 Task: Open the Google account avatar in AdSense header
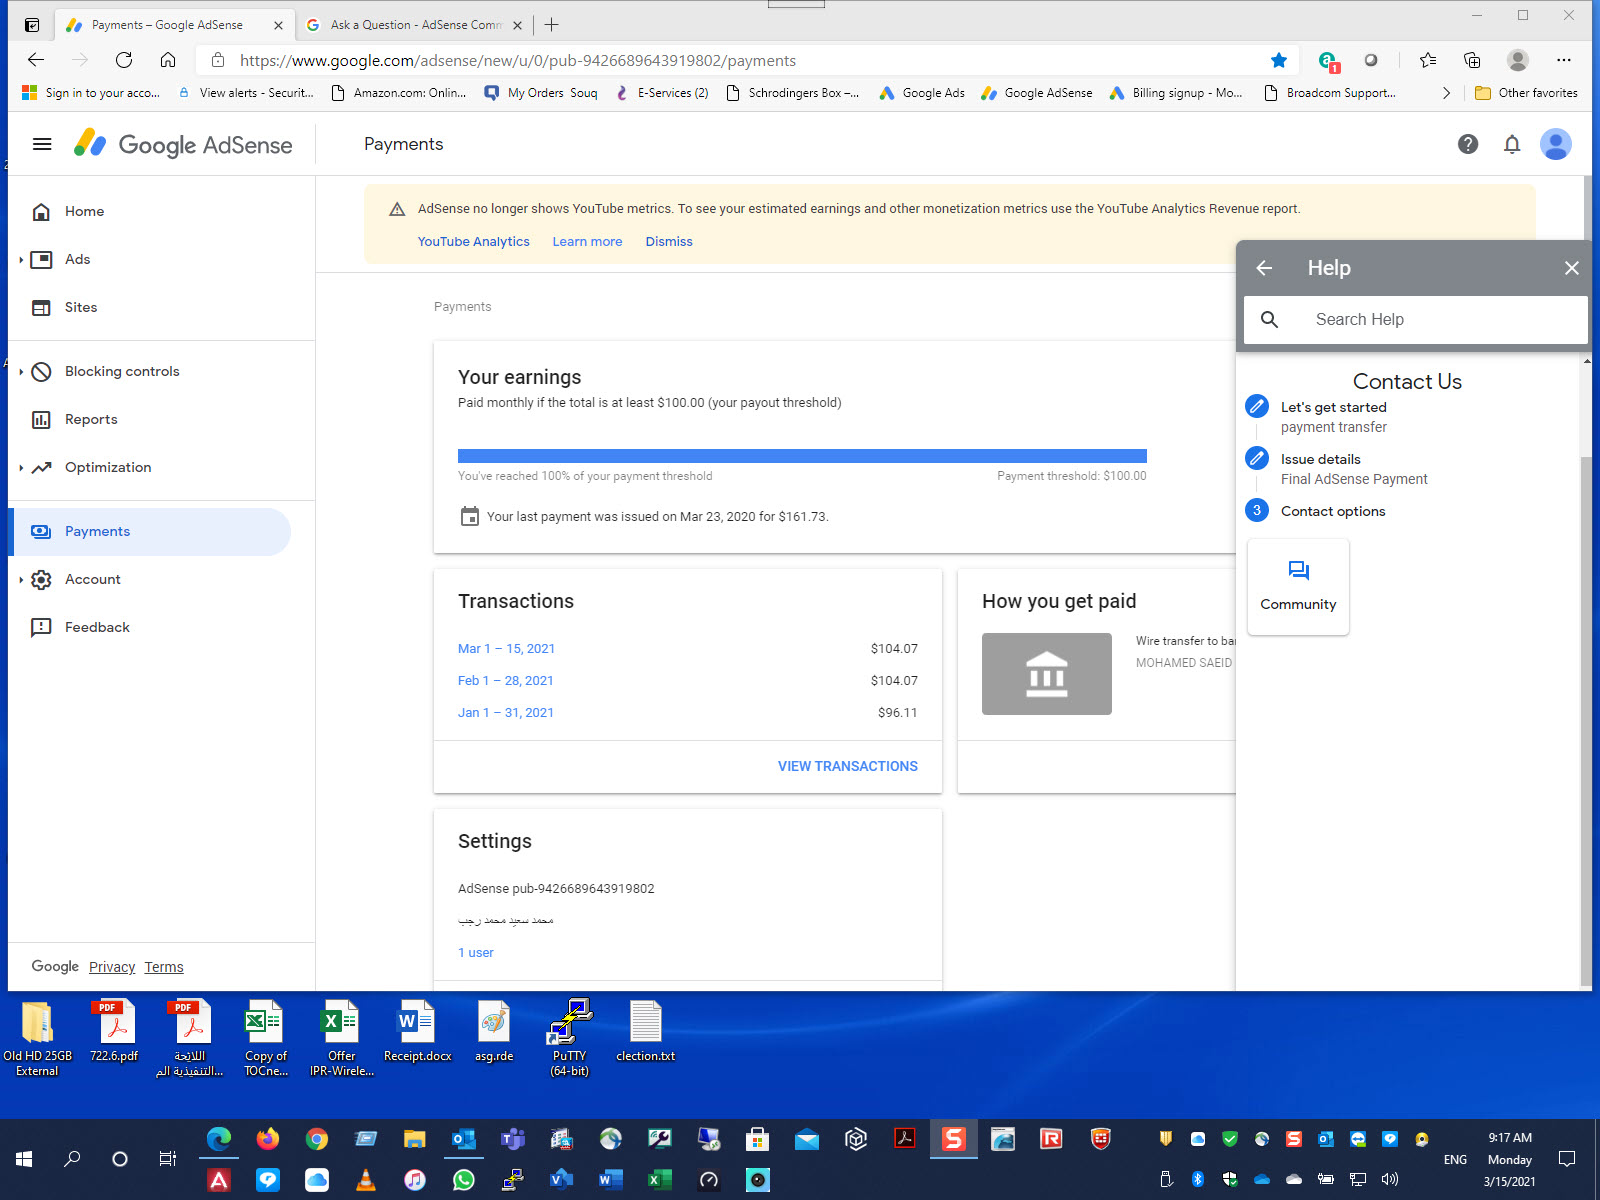pyautogui.click(x=1555, y=144)
